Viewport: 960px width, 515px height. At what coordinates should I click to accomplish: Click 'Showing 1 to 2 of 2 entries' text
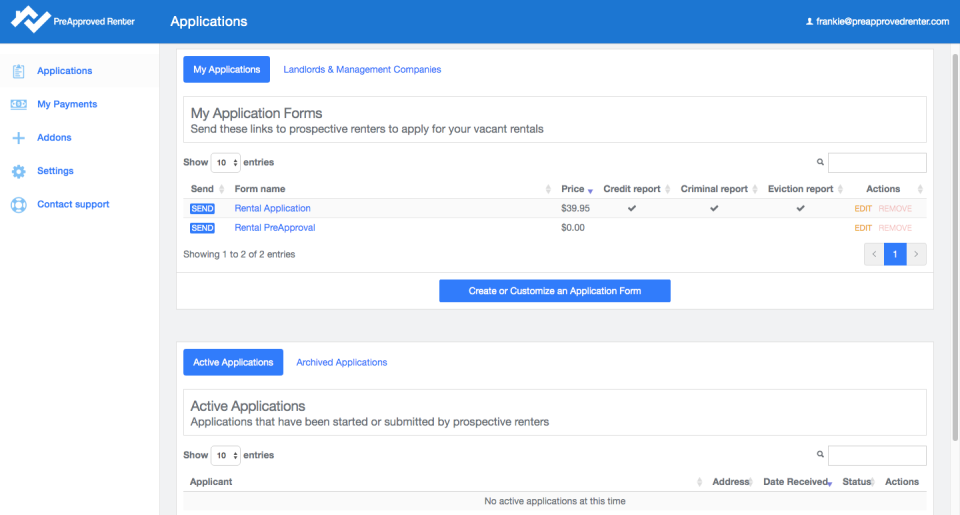click(x=239, y=254)
